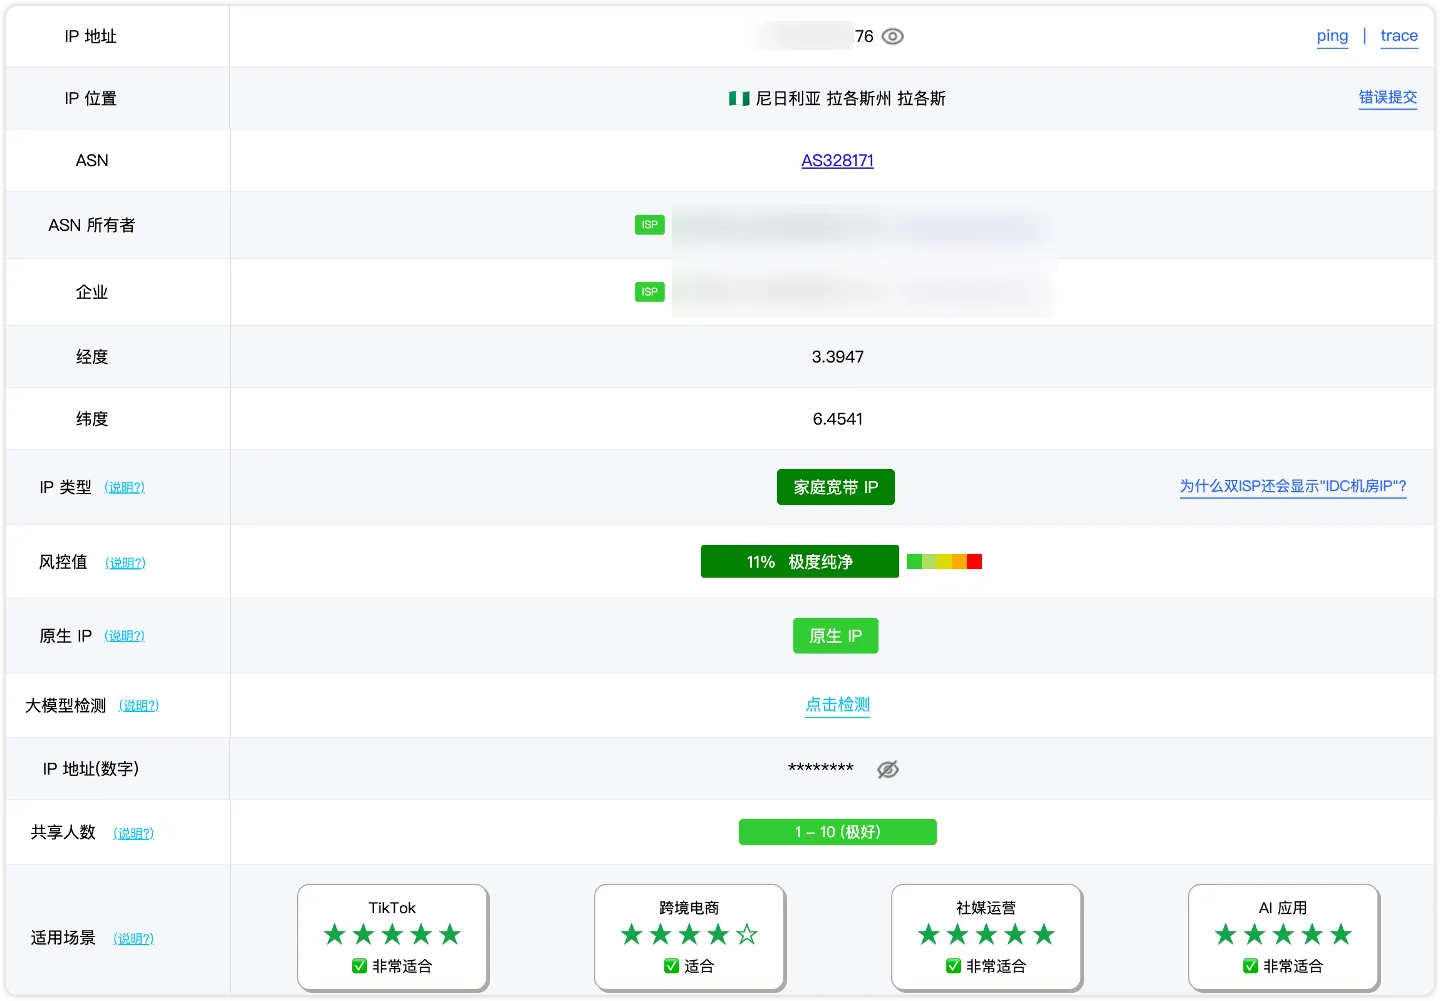Select the AI 应用 suitability card

1283,937
